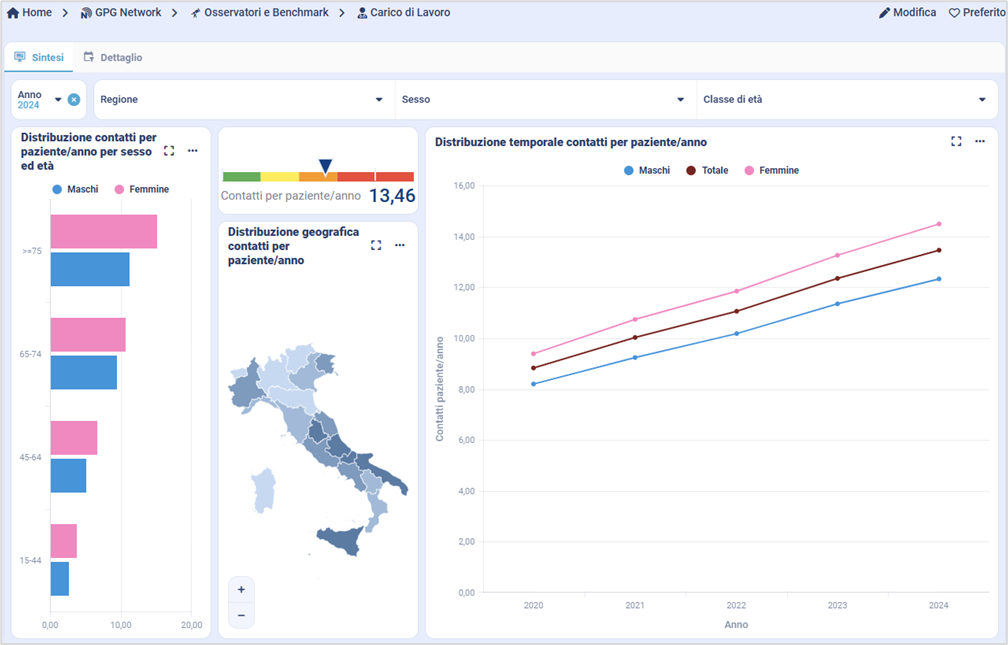This screenshot has height=645, width=1008.
Task: Toggle Femmine series in bar chart legend
Action: coord(141,189)
